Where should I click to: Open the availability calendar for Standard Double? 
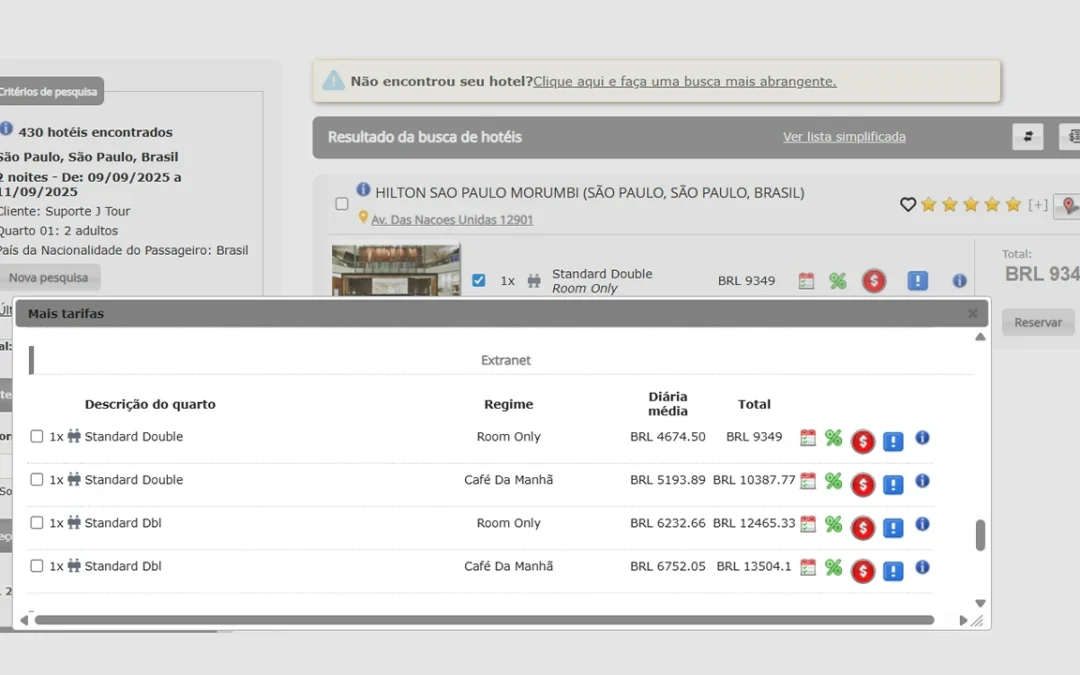(806, 438)
